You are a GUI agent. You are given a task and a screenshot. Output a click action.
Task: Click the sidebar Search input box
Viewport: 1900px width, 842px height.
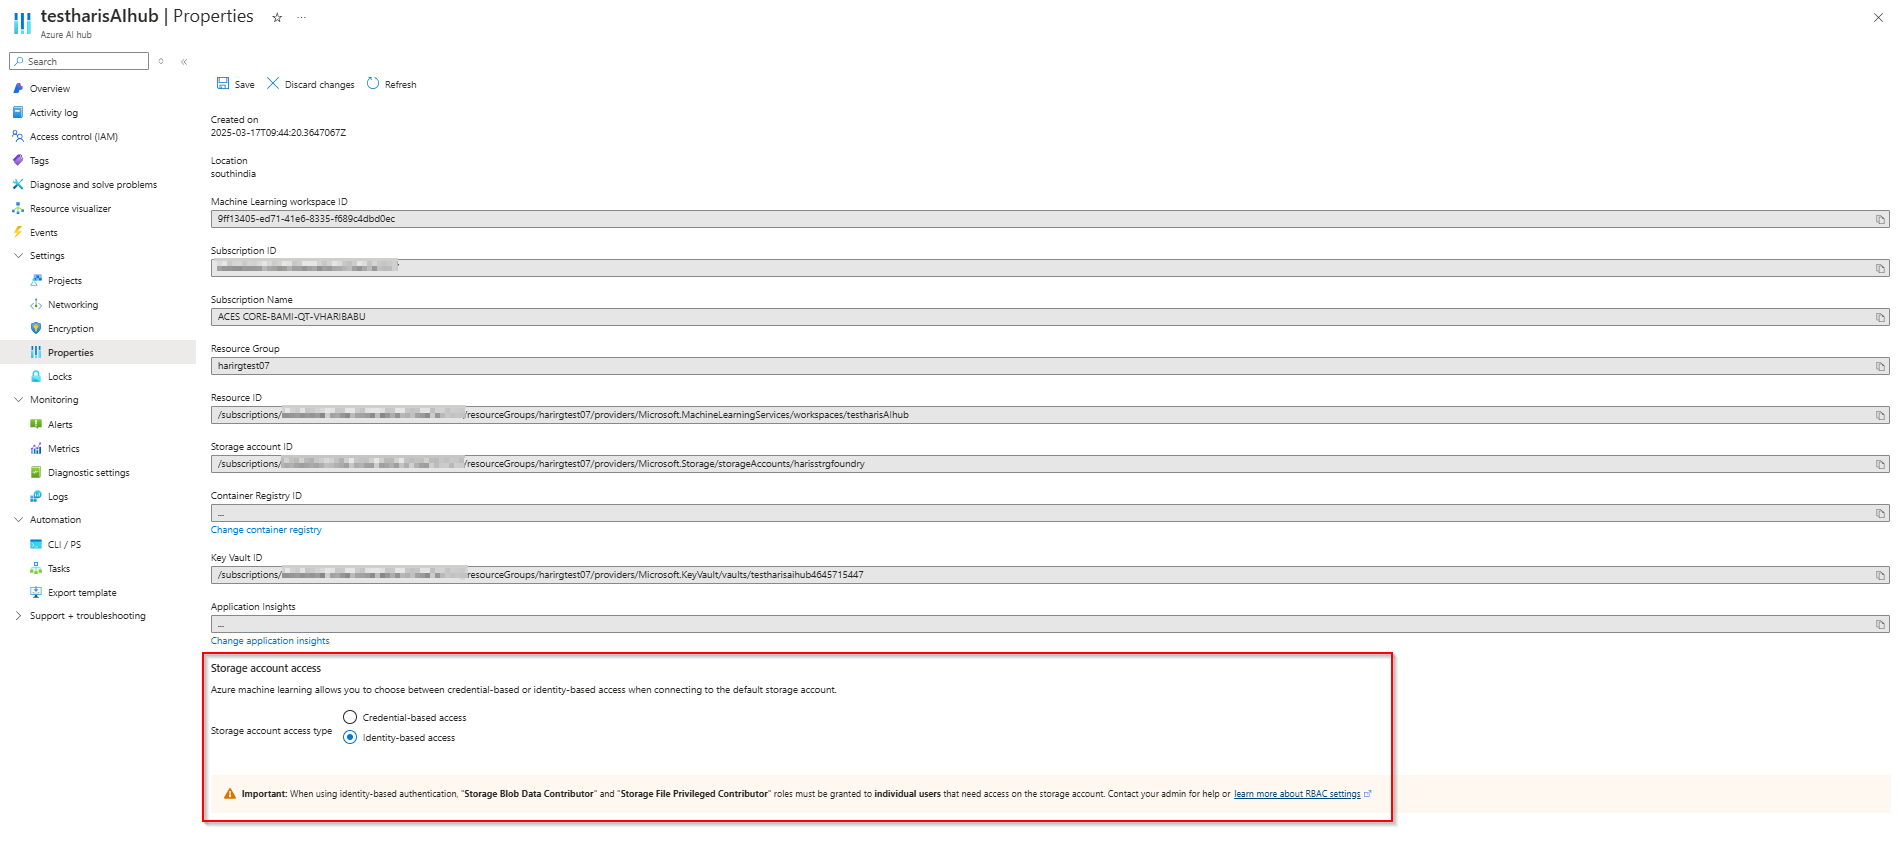(x=79, y=62)
